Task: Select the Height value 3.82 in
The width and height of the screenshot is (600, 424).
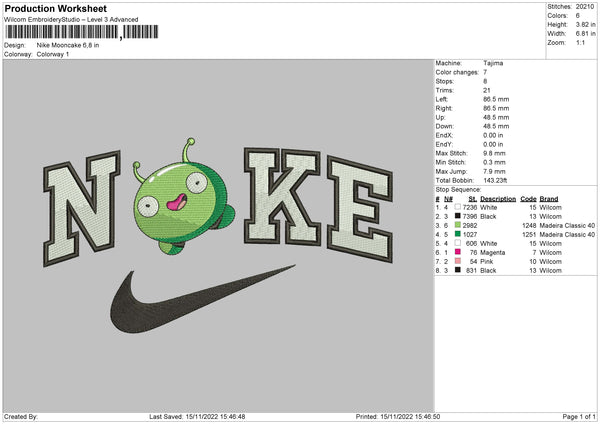Action: (x=585, y=24)
